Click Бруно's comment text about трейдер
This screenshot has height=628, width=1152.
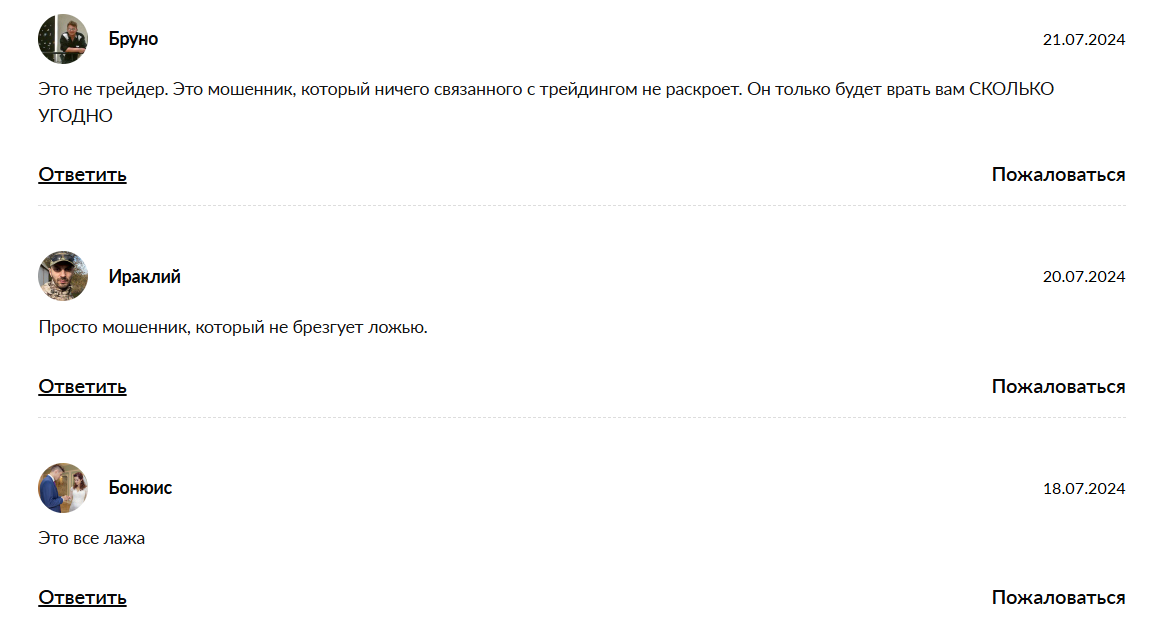click(x=546, y=102)
